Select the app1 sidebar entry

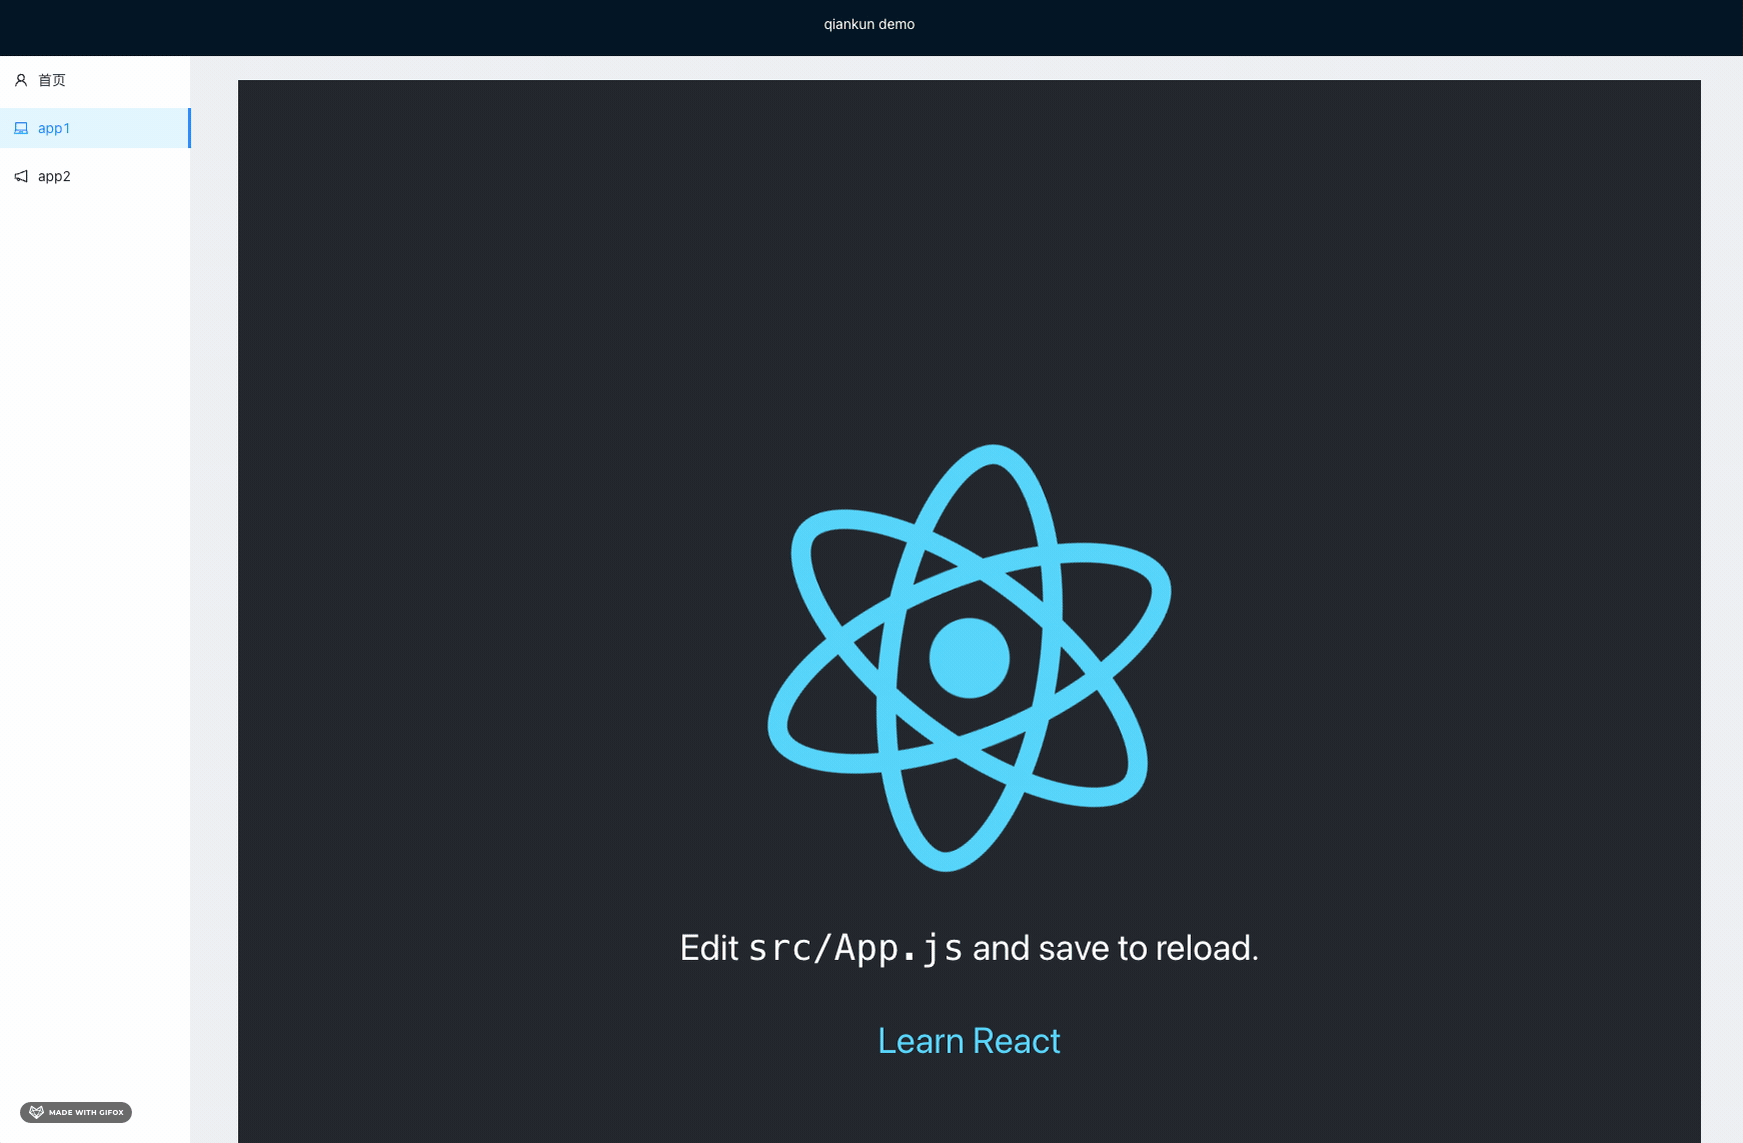(54, 128)
